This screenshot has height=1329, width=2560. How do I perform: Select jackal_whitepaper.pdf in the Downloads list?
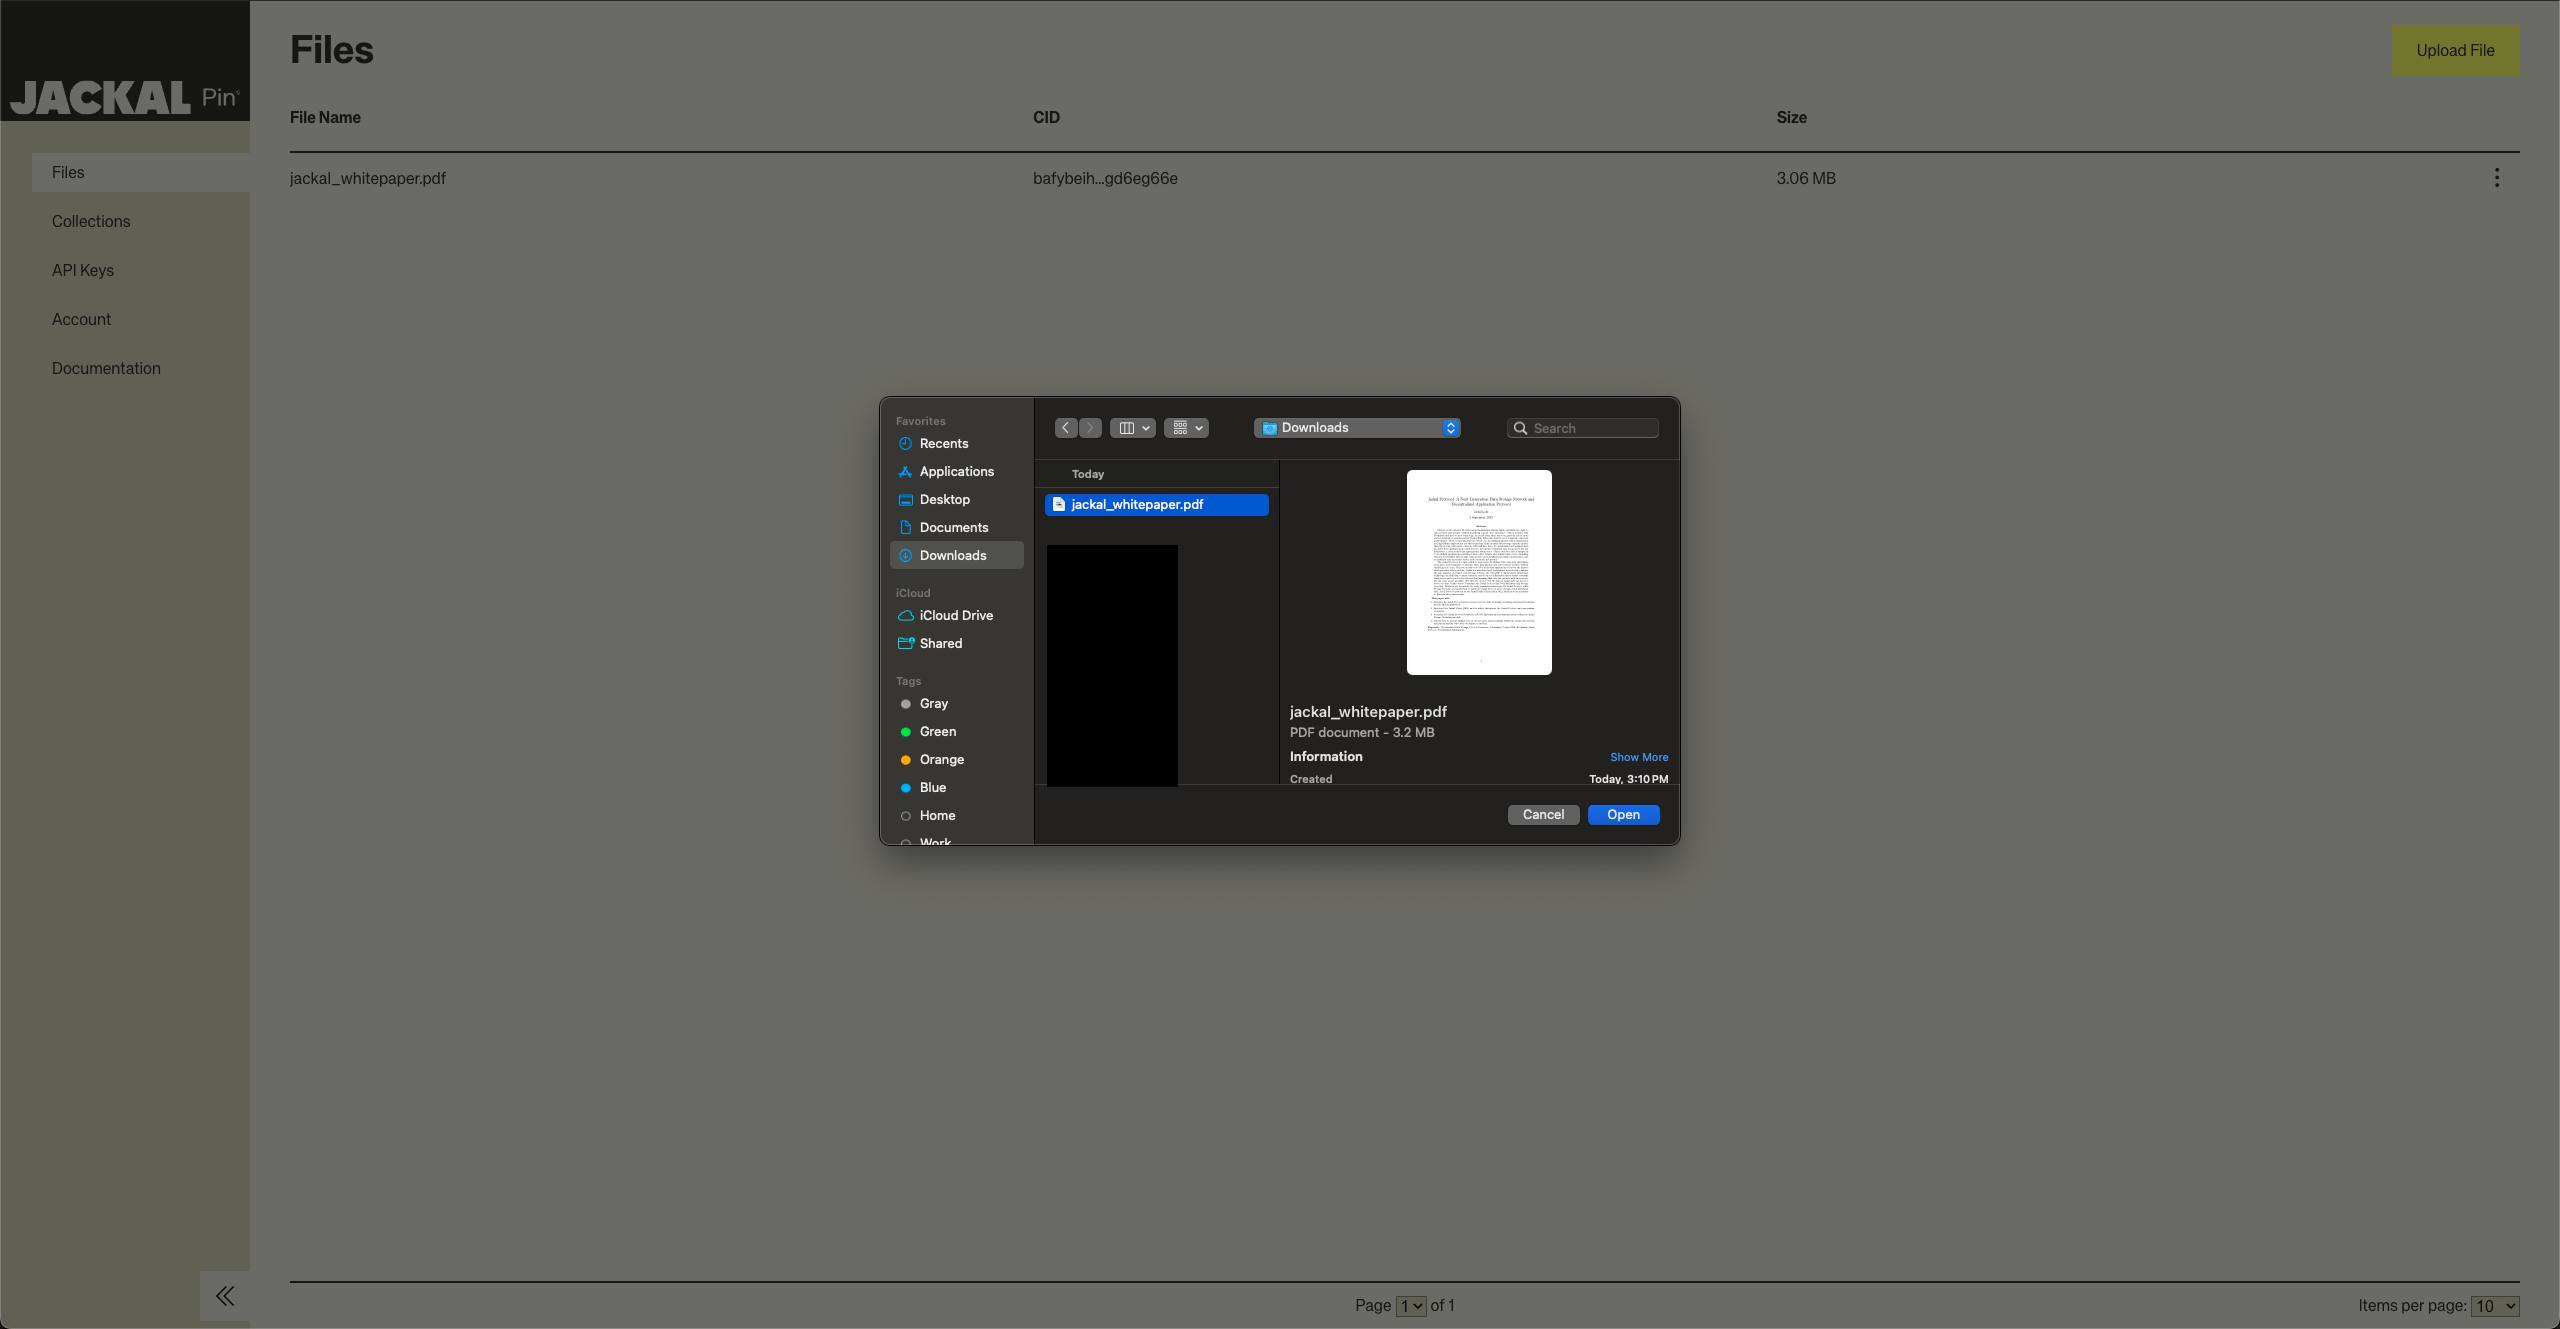(1157, 505)
